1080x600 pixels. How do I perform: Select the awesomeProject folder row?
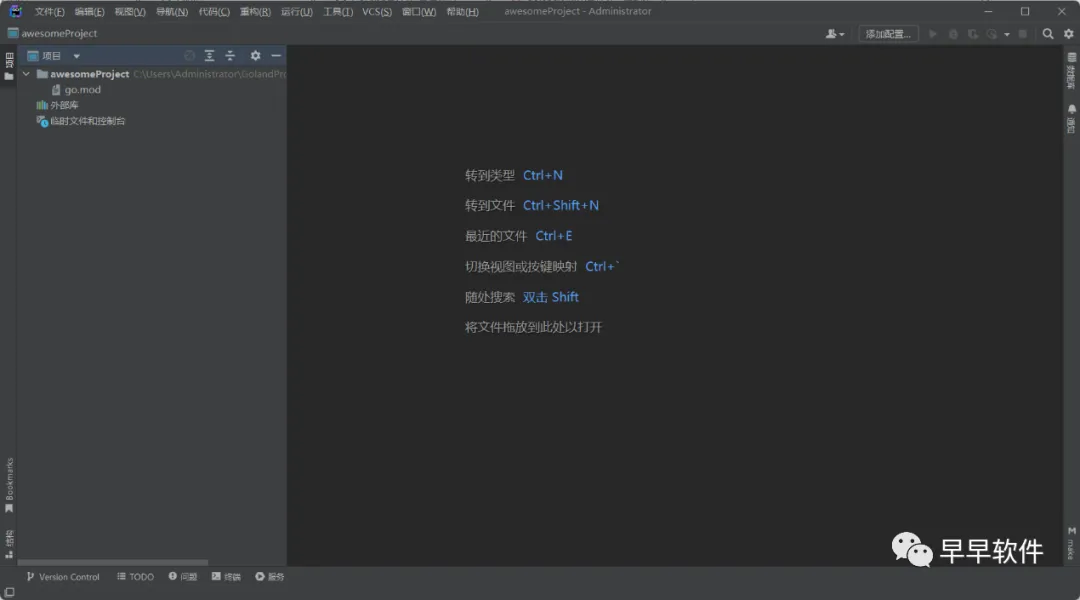point(152,74)
